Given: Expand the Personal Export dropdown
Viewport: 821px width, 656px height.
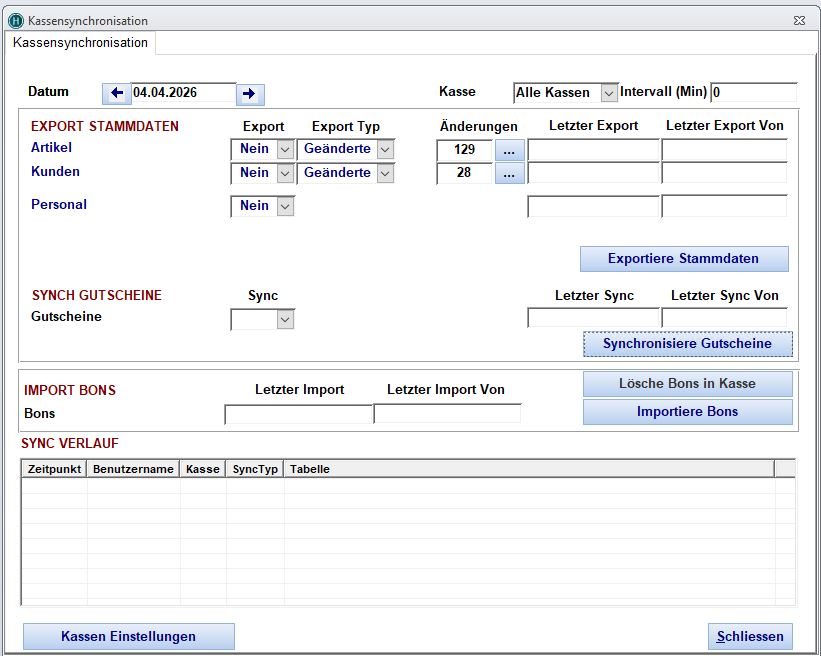Looking at the screenshot, I should [x=285, y=206].
